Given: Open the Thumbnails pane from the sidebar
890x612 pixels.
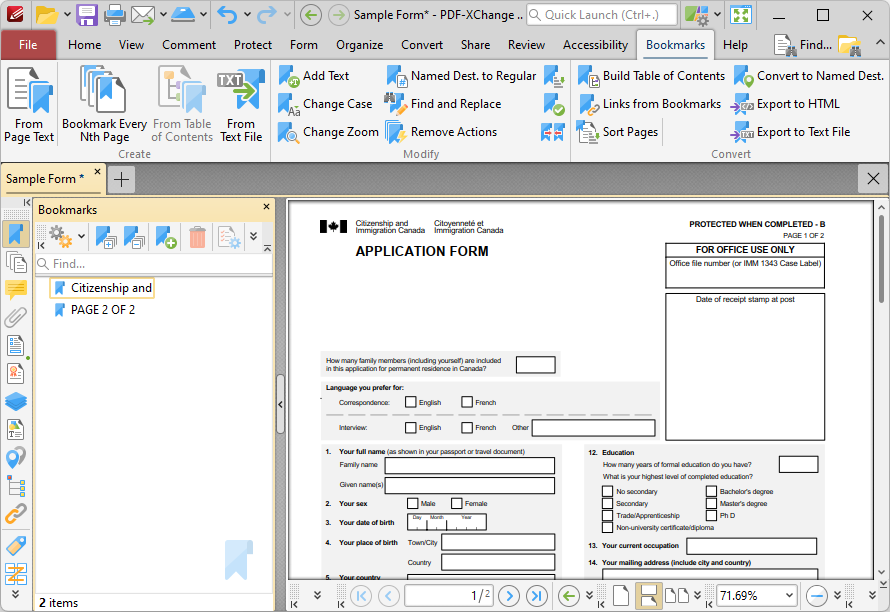Looking at the screenshot, I should pos(16,262).
